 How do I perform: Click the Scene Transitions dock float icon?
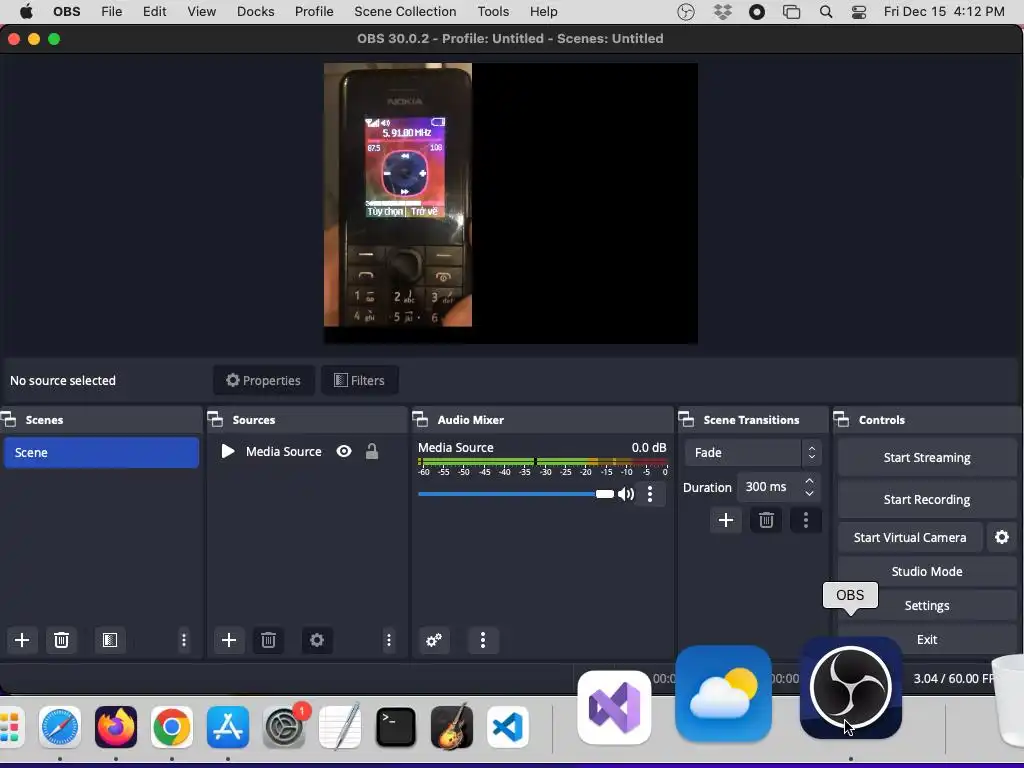(x=686, y=419)
